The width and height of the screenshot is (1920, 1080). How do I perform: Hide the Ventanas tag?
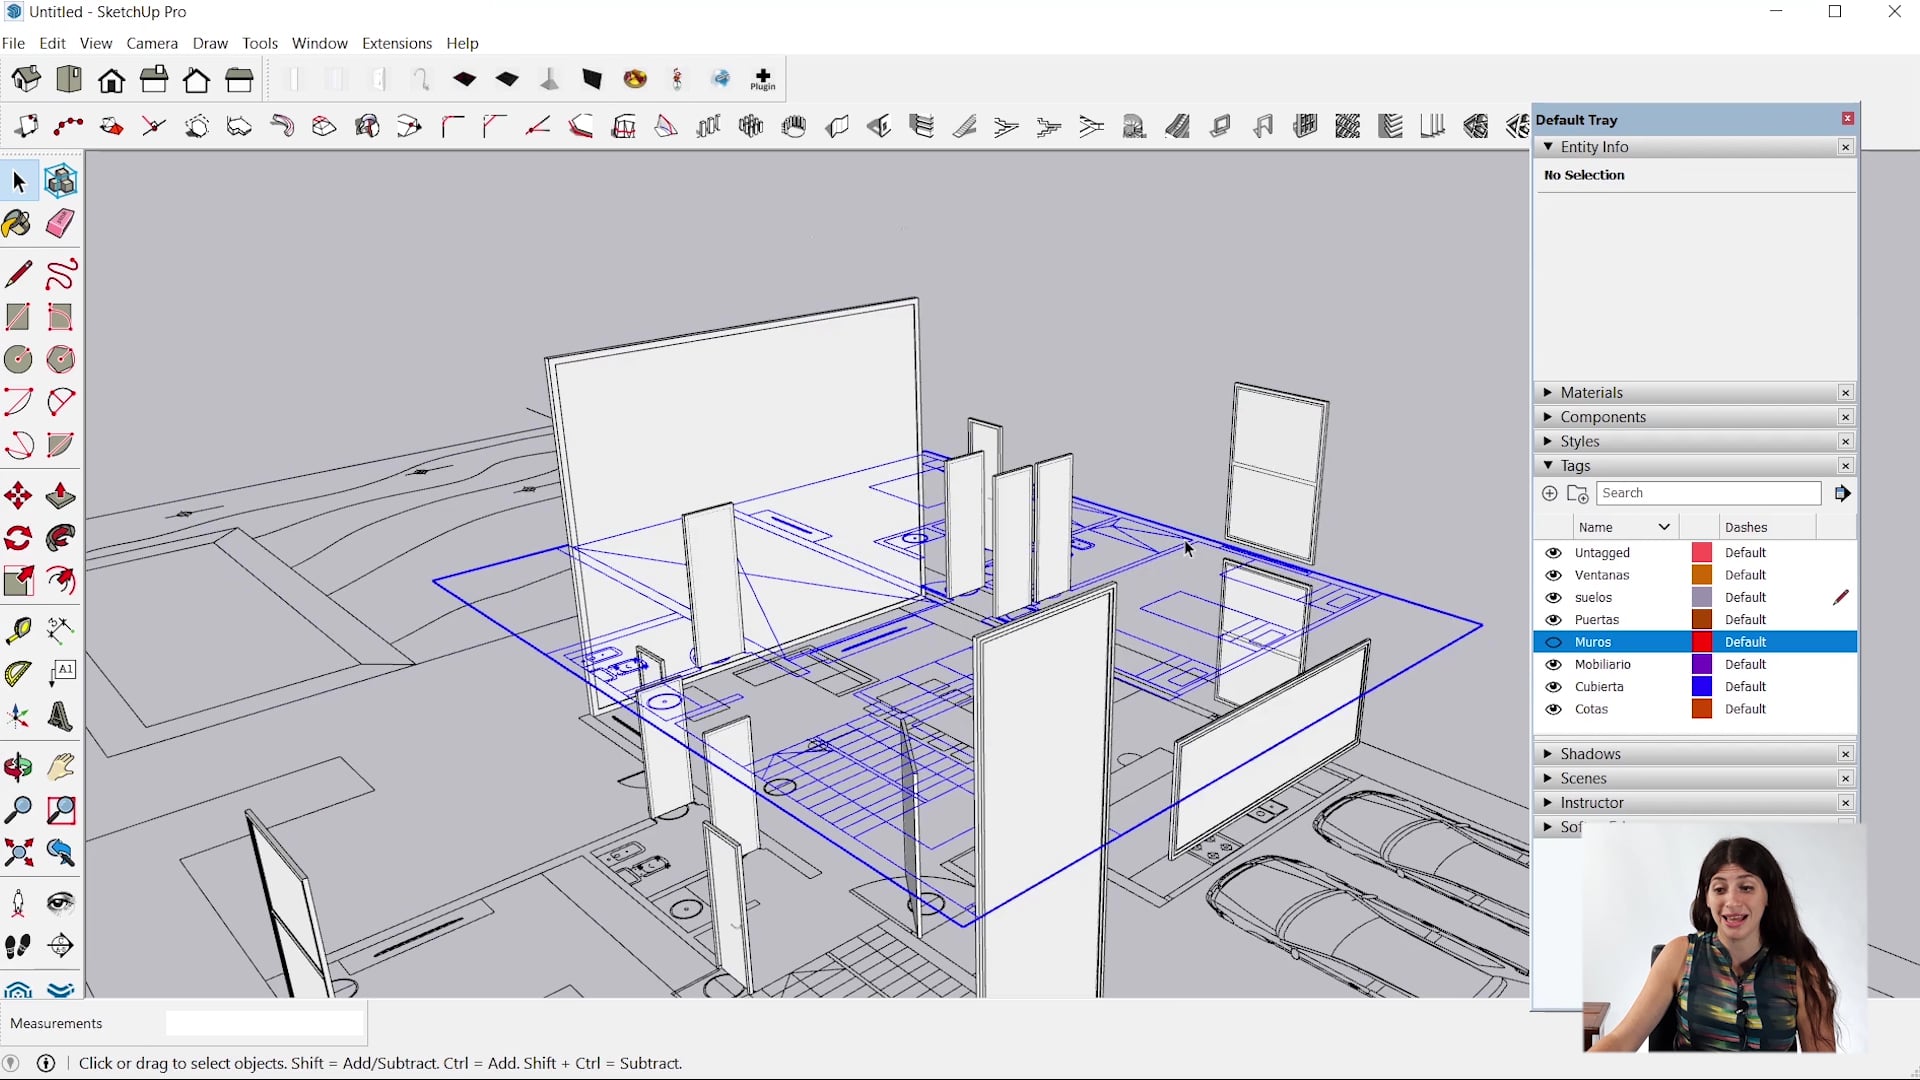tap(1554, 575)
